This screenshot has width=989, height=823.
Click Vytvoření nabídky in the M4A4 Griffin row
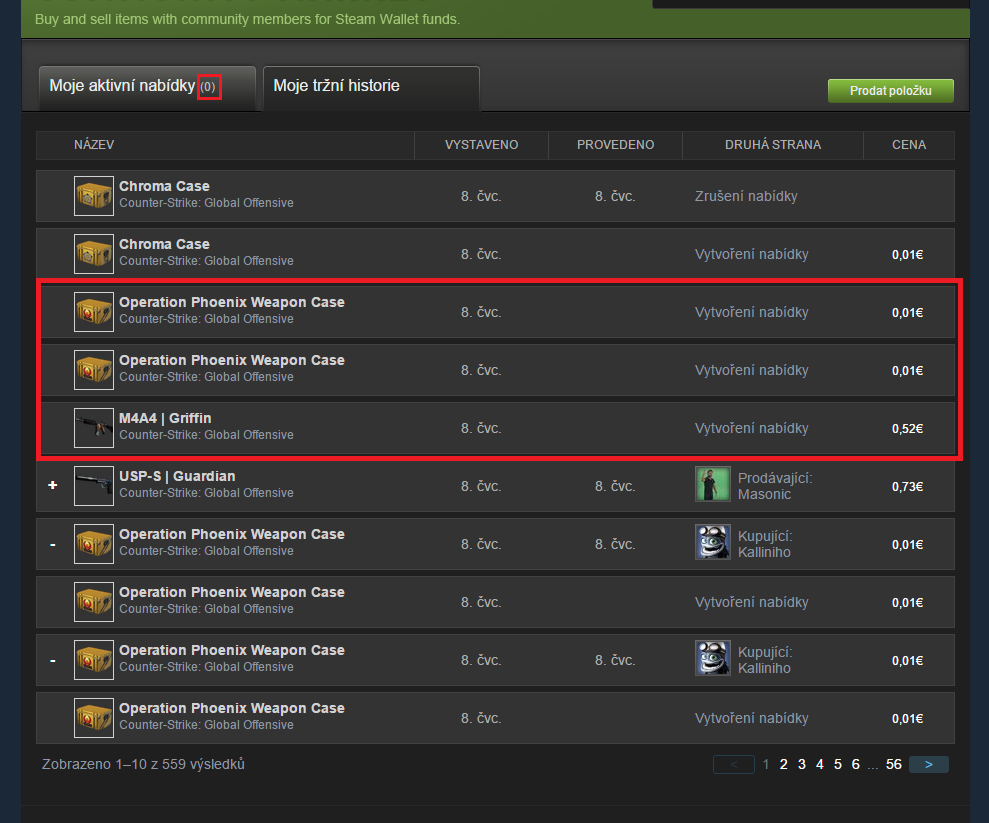(x=751, y=428)
